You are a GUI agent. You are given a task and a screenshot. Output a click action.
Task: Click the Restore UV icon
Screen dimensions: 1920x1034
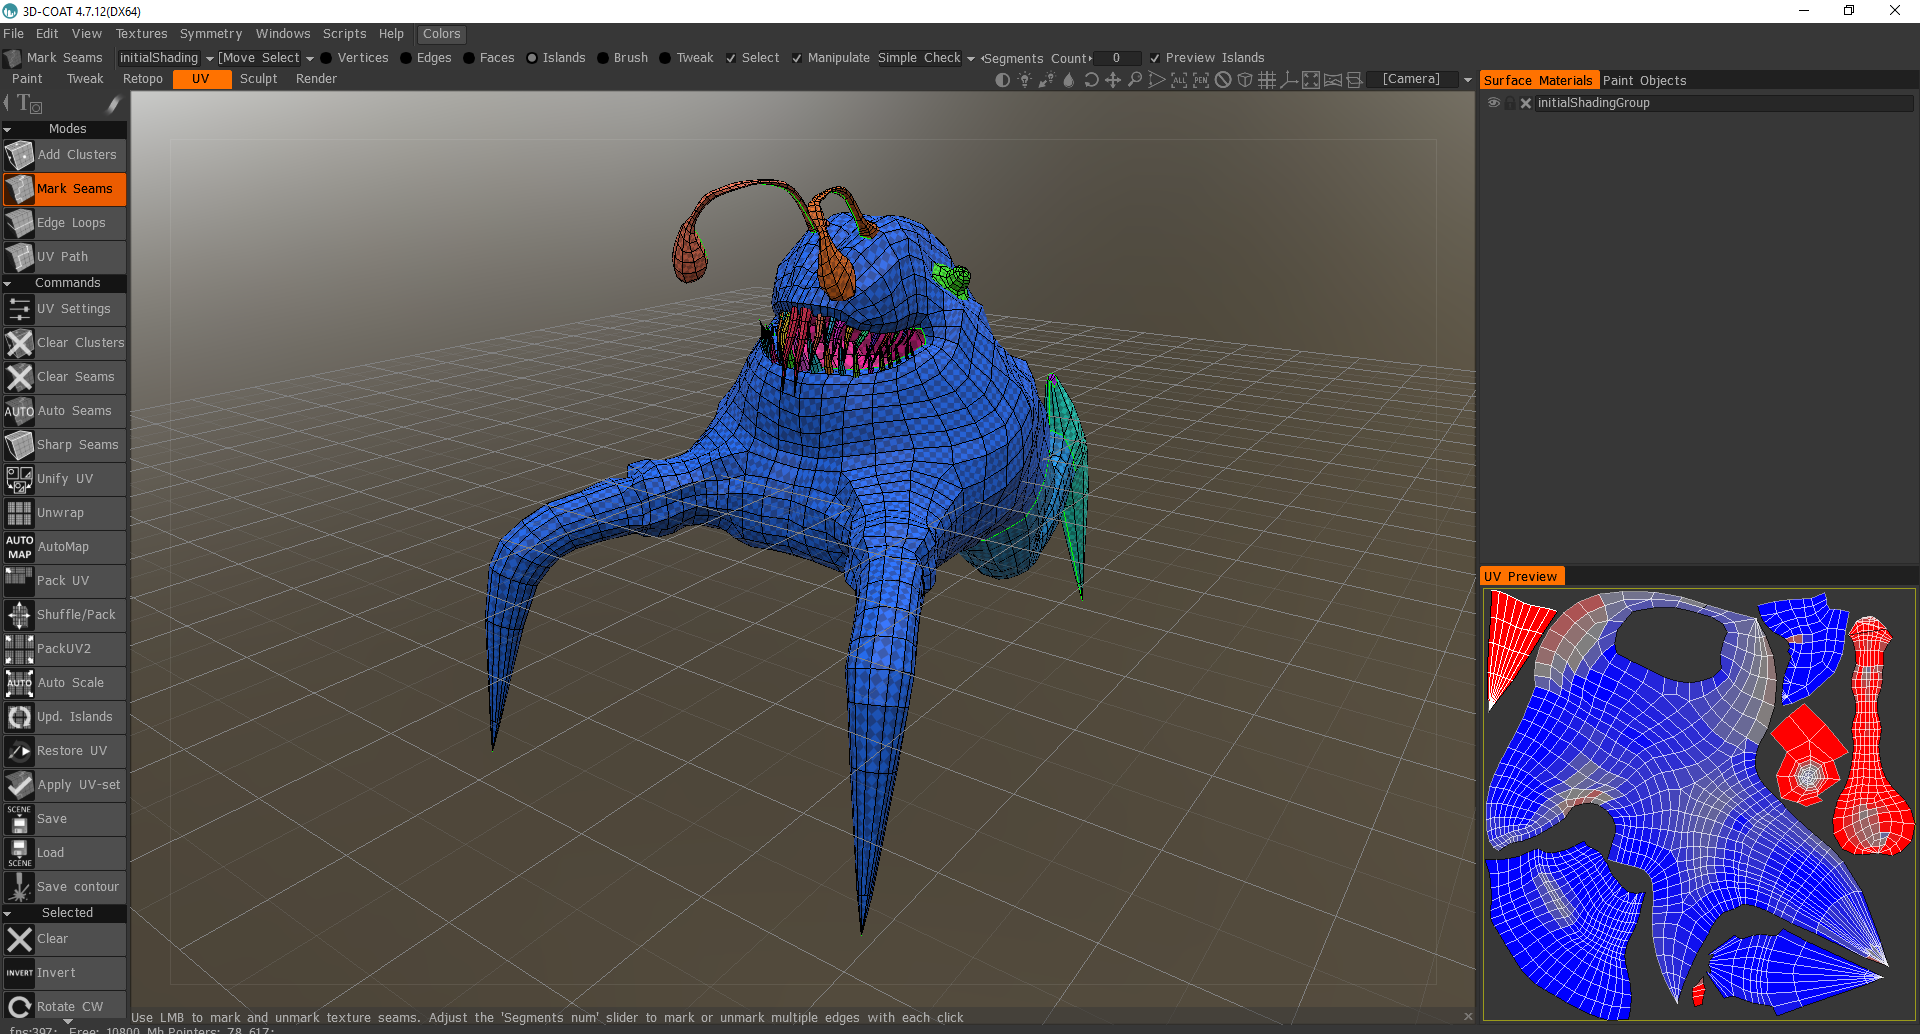click(x=19, y=751)
